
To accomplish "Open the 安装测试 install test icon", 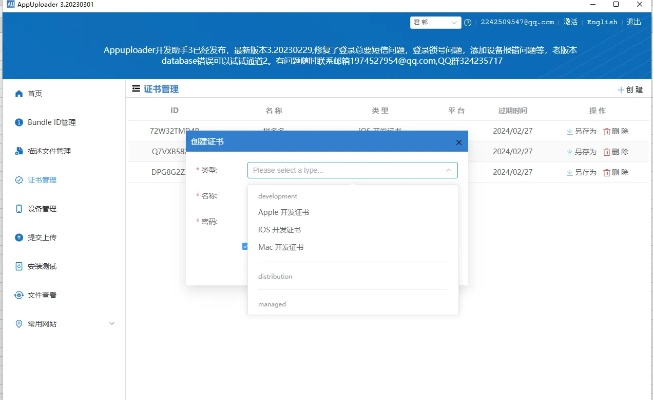I will [x=18, y=267].
